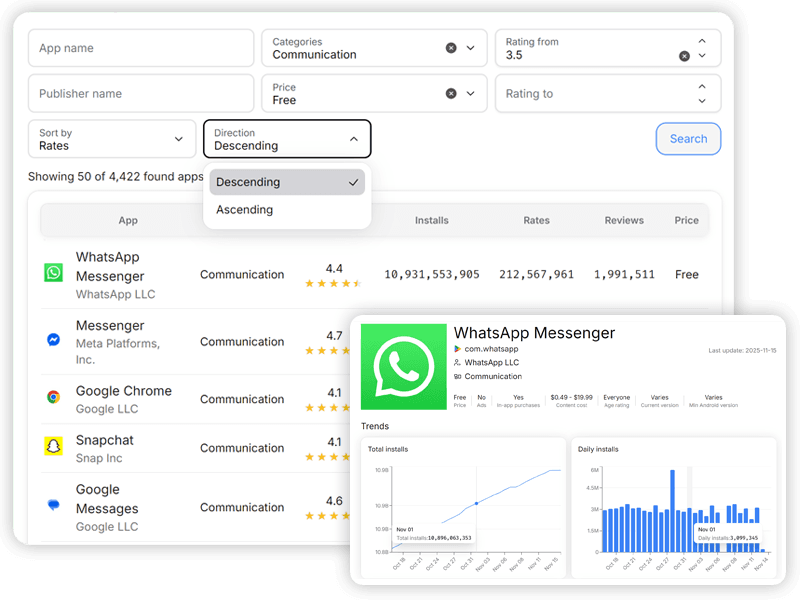Clear the Rating from 3.5 value
Screen dimensions: 800x600
684,56
